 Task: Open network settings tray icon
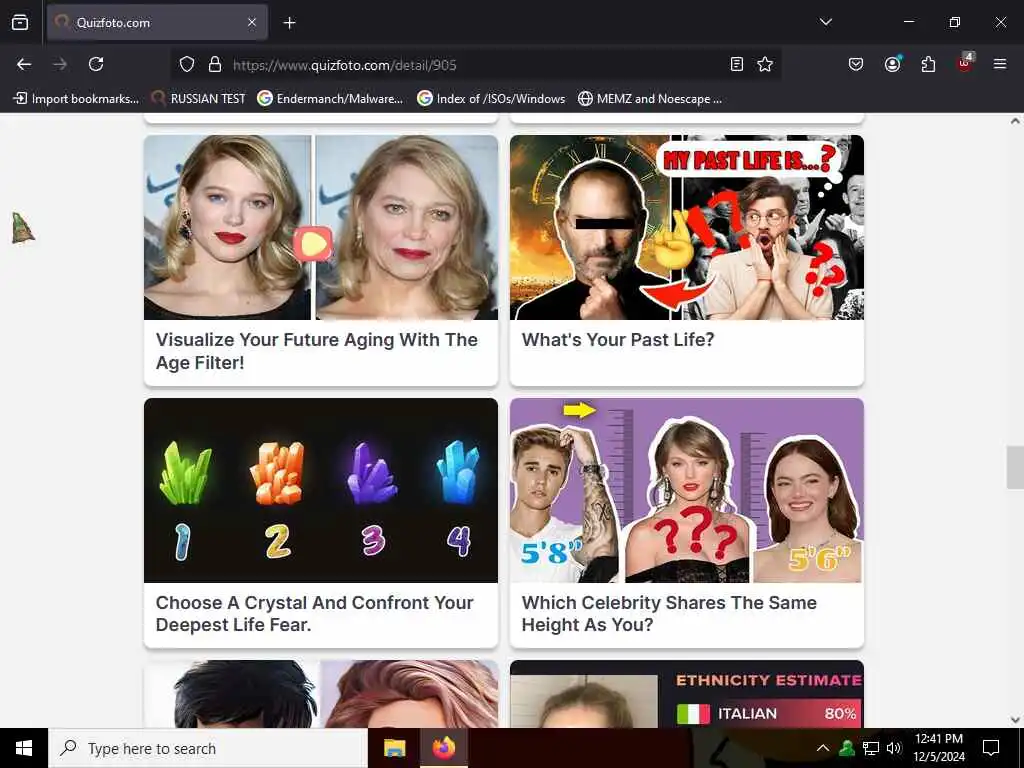pos(871,748)
